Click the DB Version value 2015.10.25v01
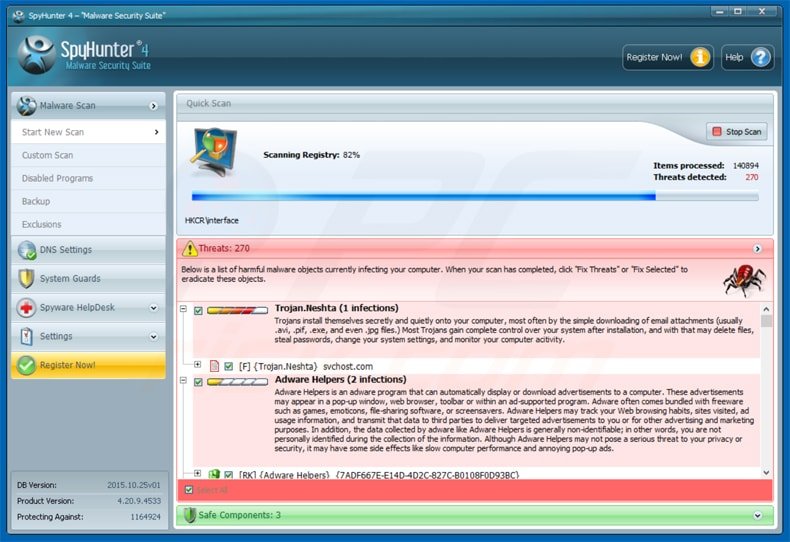Image resolution: width=790 pixels, height=542 pixels. (x=134, y=485)
